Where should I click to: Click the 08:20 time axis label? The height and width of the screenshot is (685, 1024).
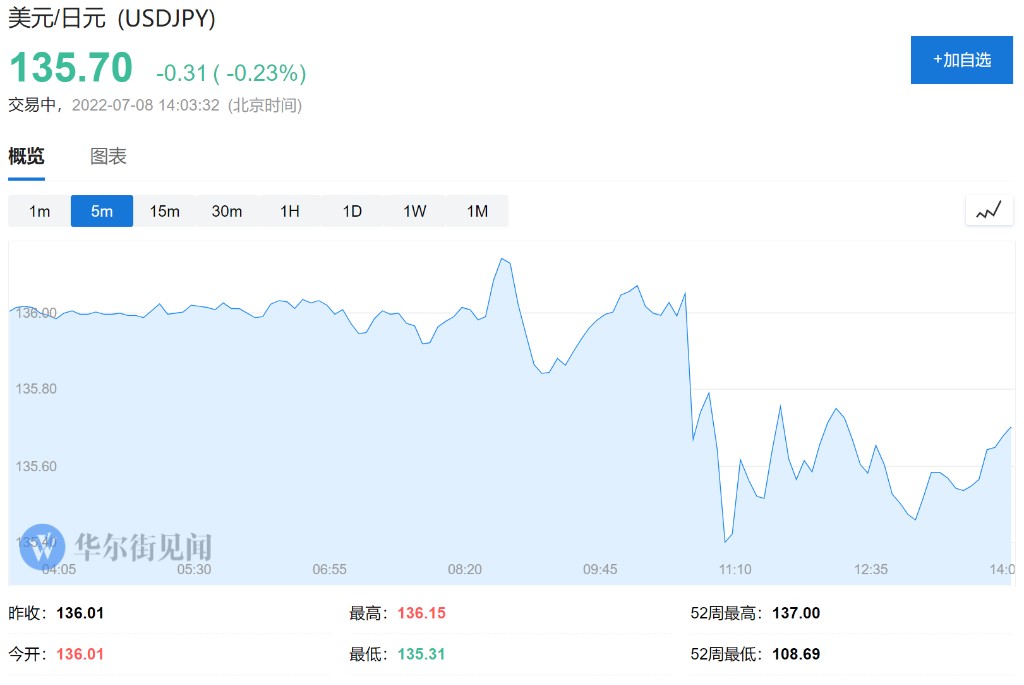pos(464,569)
